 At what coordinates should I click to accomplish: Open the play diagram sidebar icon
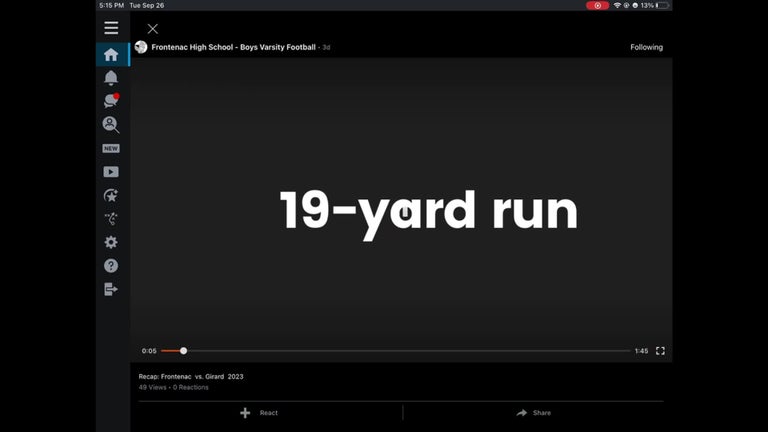coord(111,219)
